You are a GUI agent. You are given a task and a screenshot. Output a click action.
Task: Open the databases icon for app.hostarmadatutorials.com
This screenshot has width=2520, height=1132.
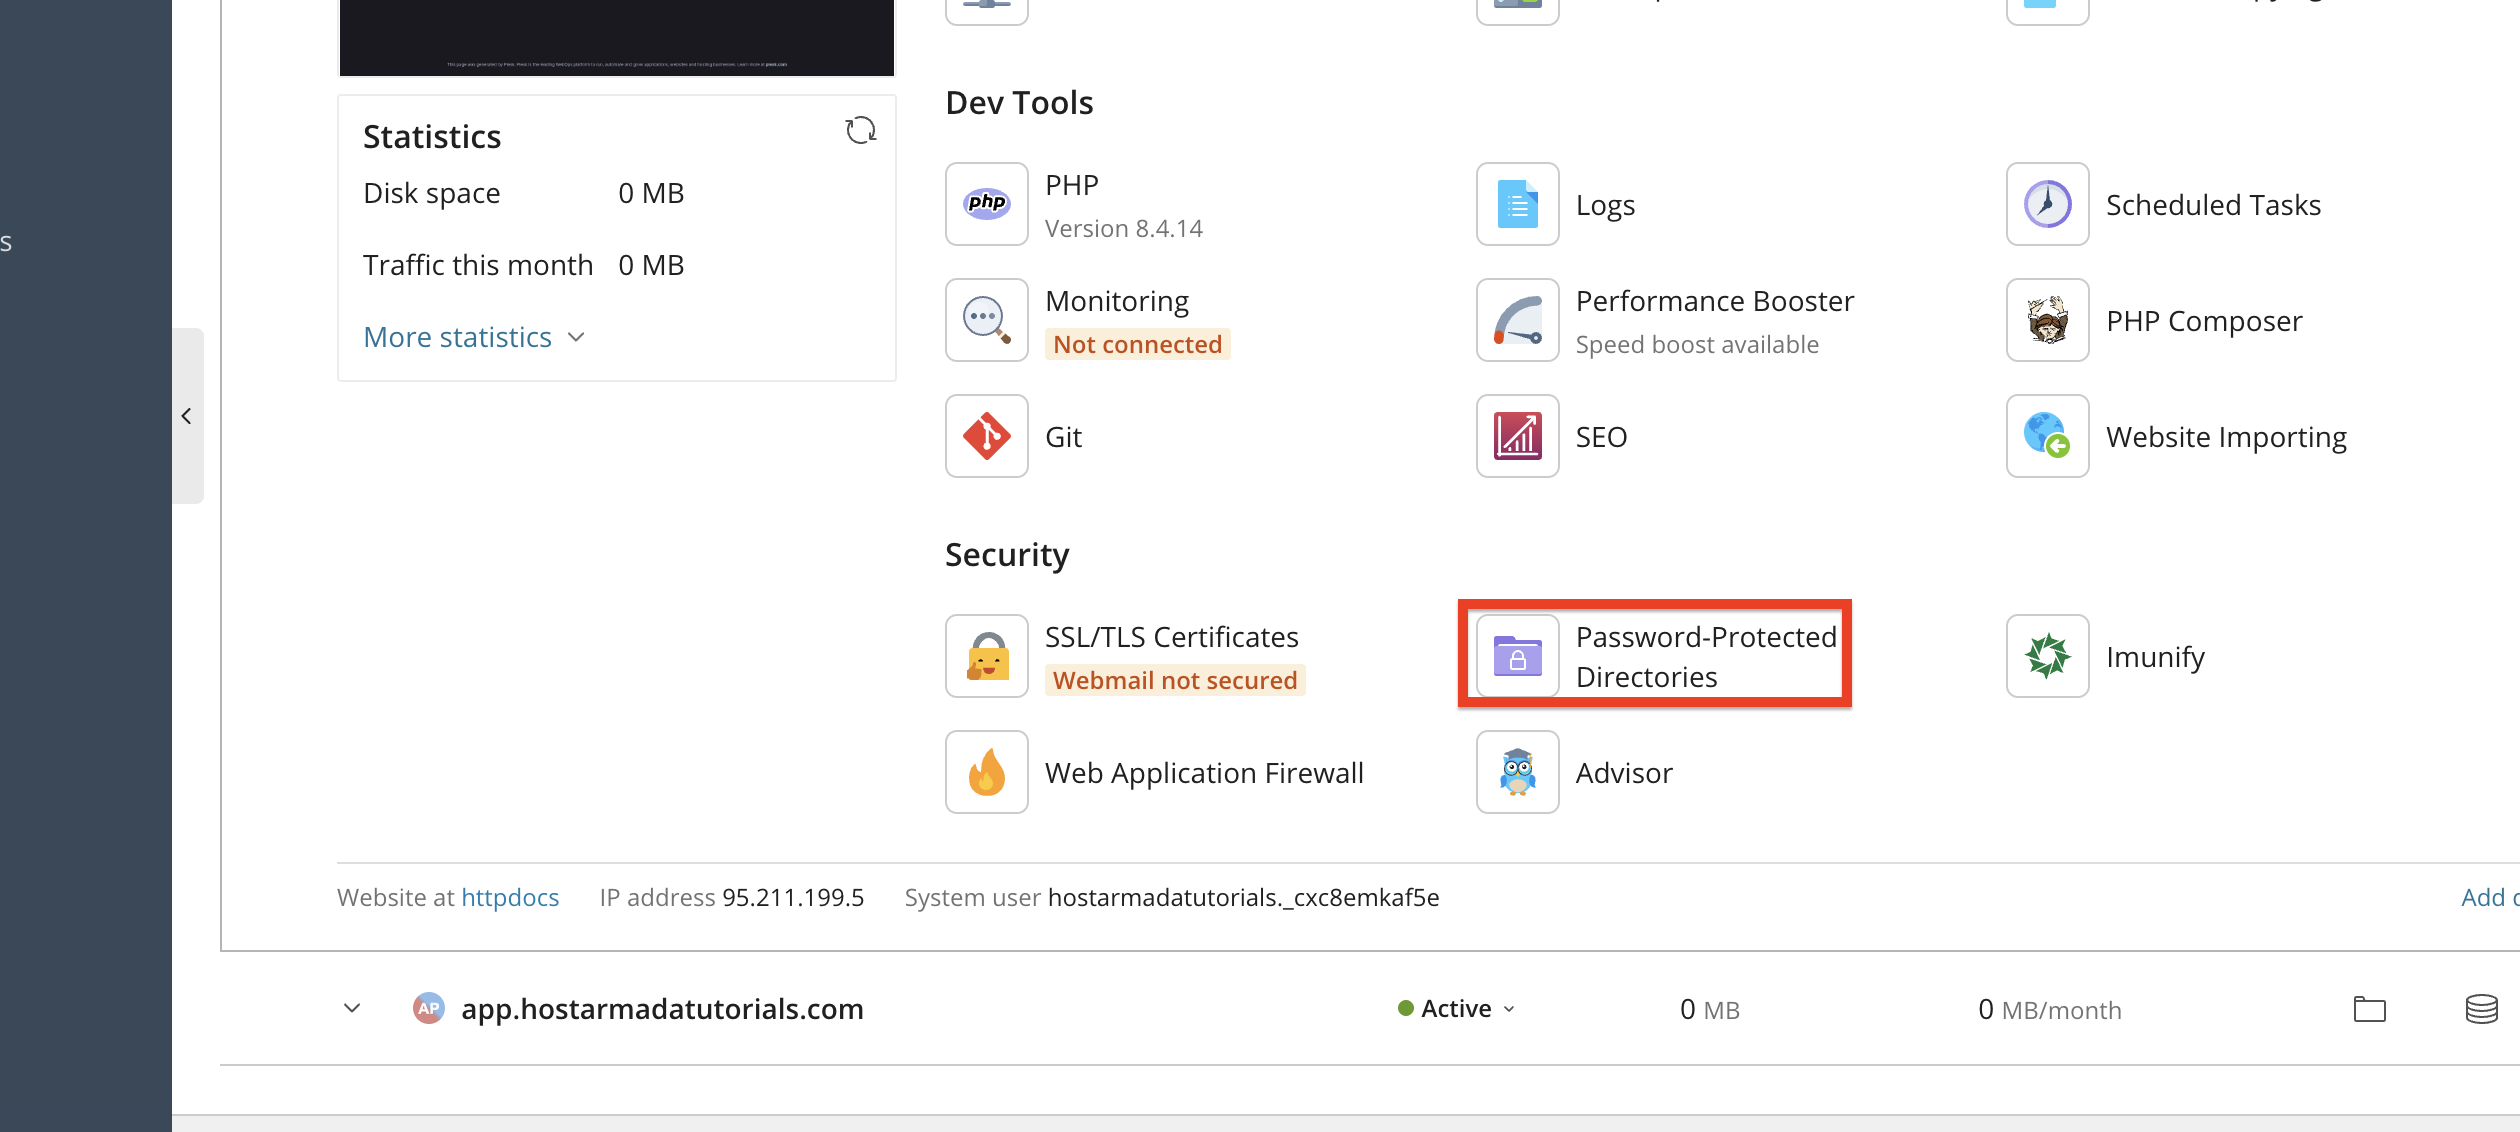(x=2481, y=1009)
